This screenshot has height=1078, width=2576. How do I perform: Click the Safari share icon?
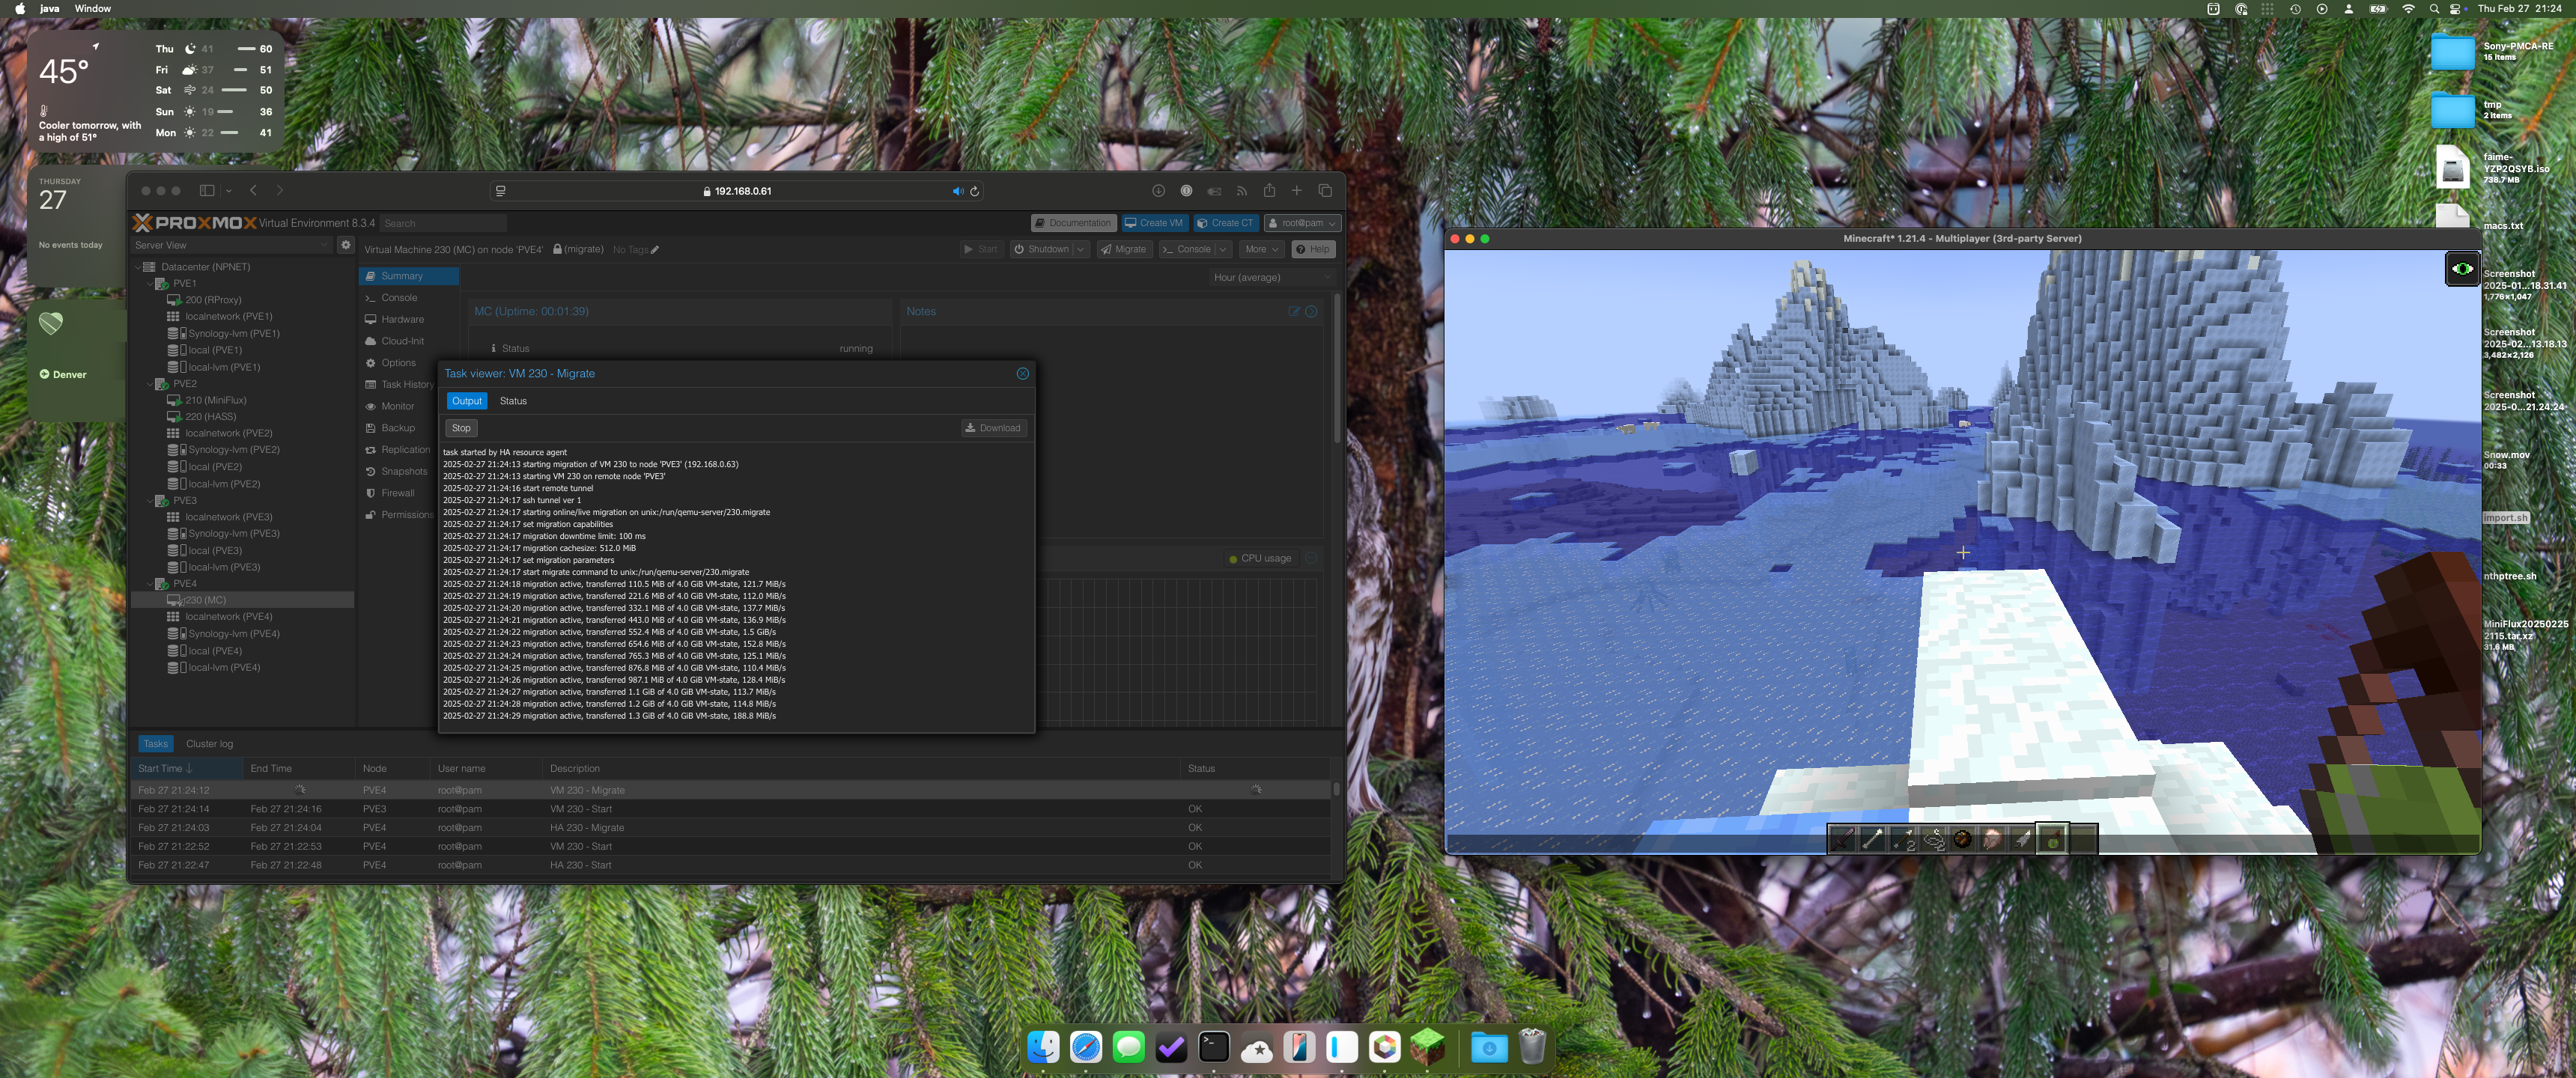tap(1269, 191)
